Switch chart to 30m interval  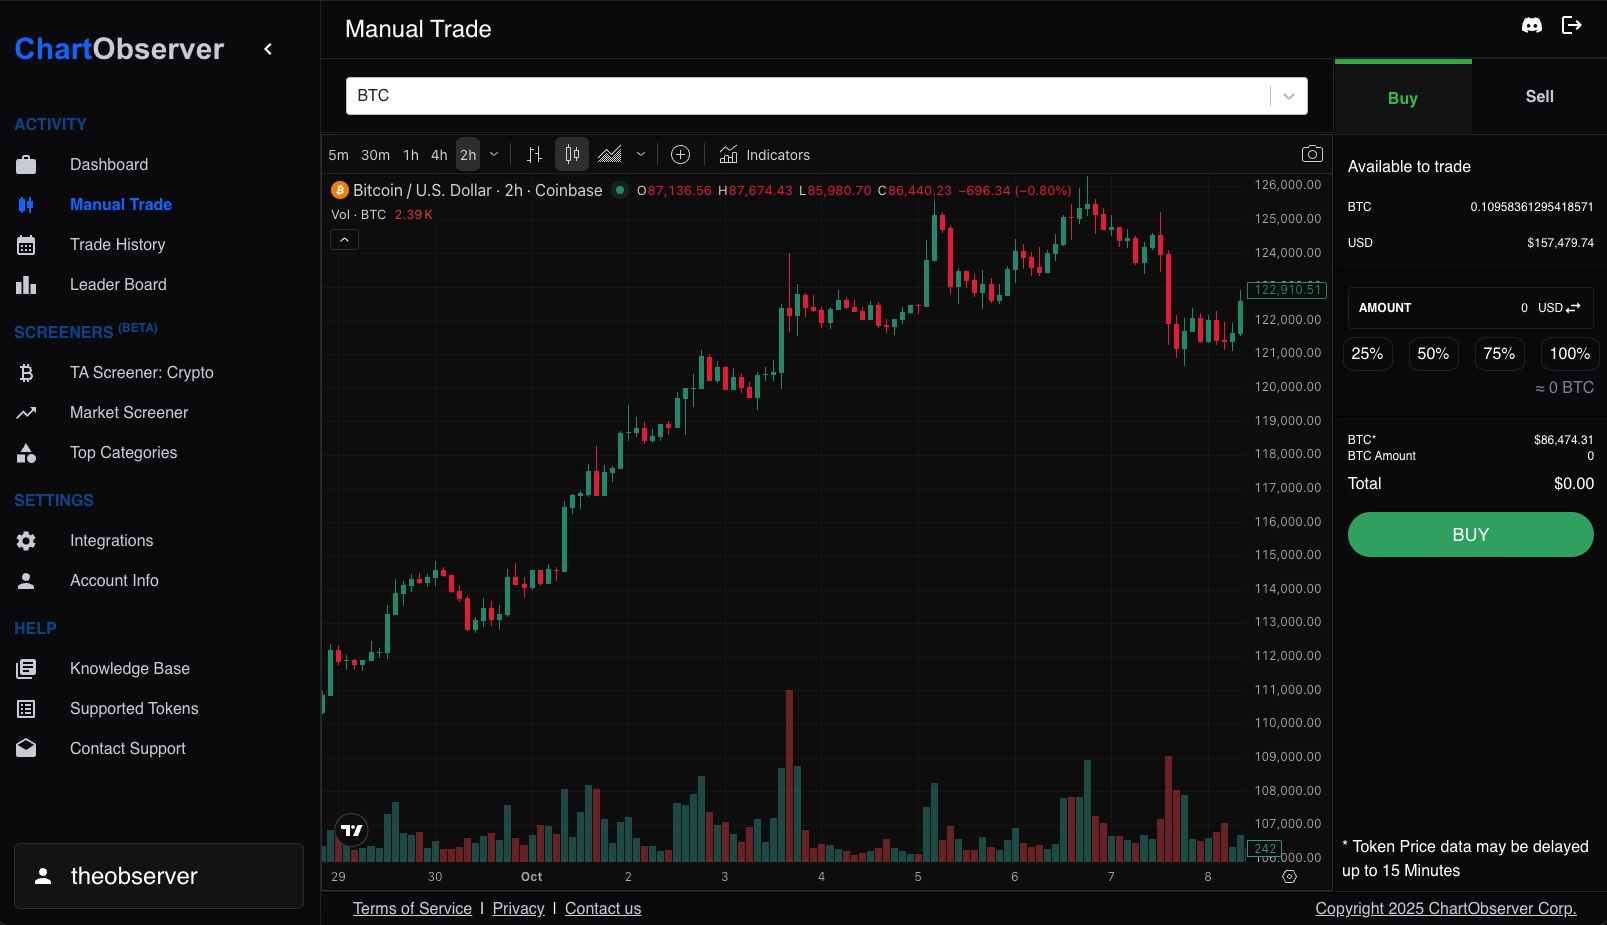tap(375, 155)
